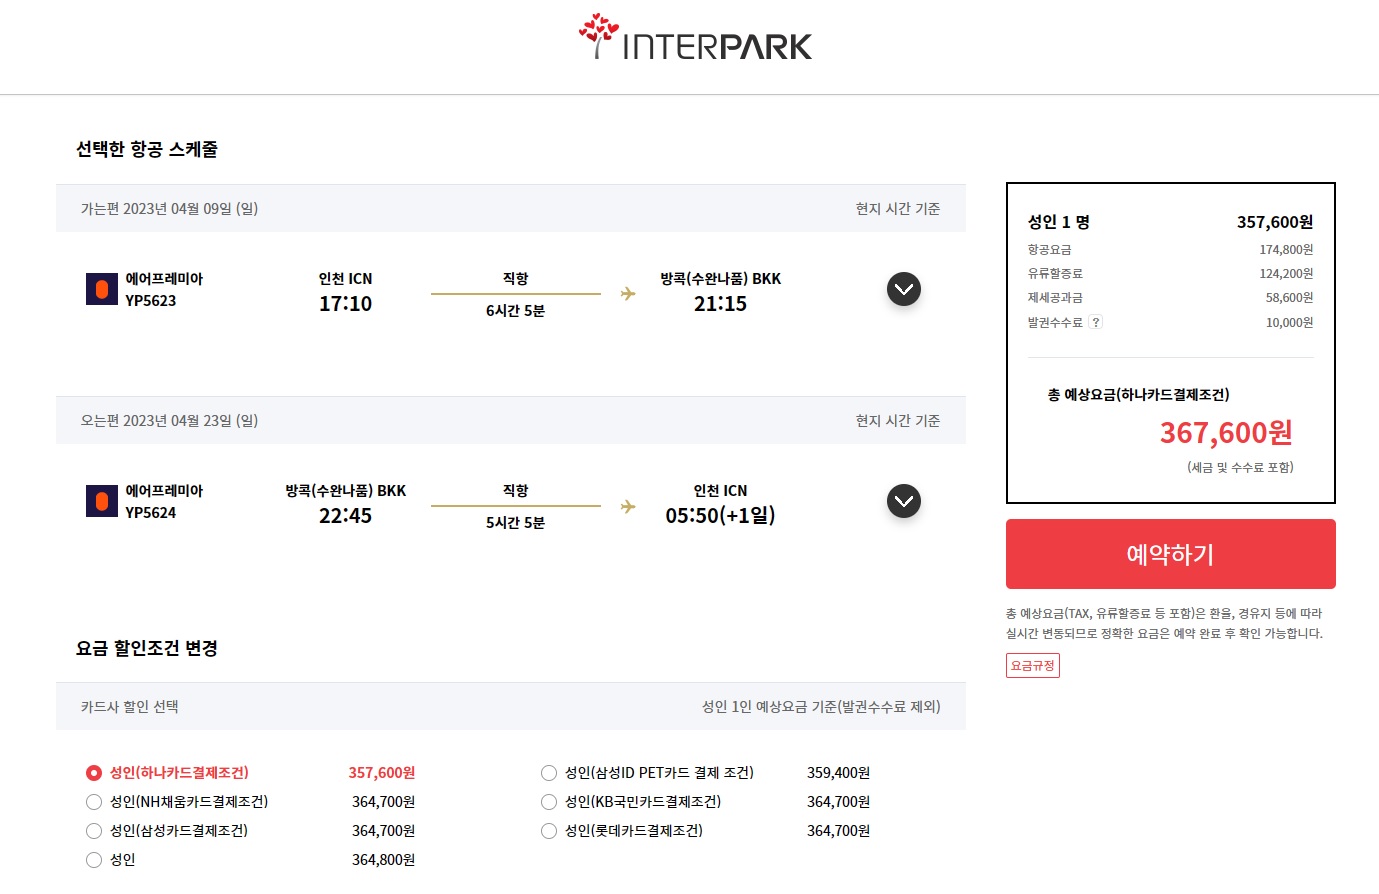Click the Air Premia logo for flight YP5623
The width and height of the screenshot is (1379, 894).
pos(102,289)
